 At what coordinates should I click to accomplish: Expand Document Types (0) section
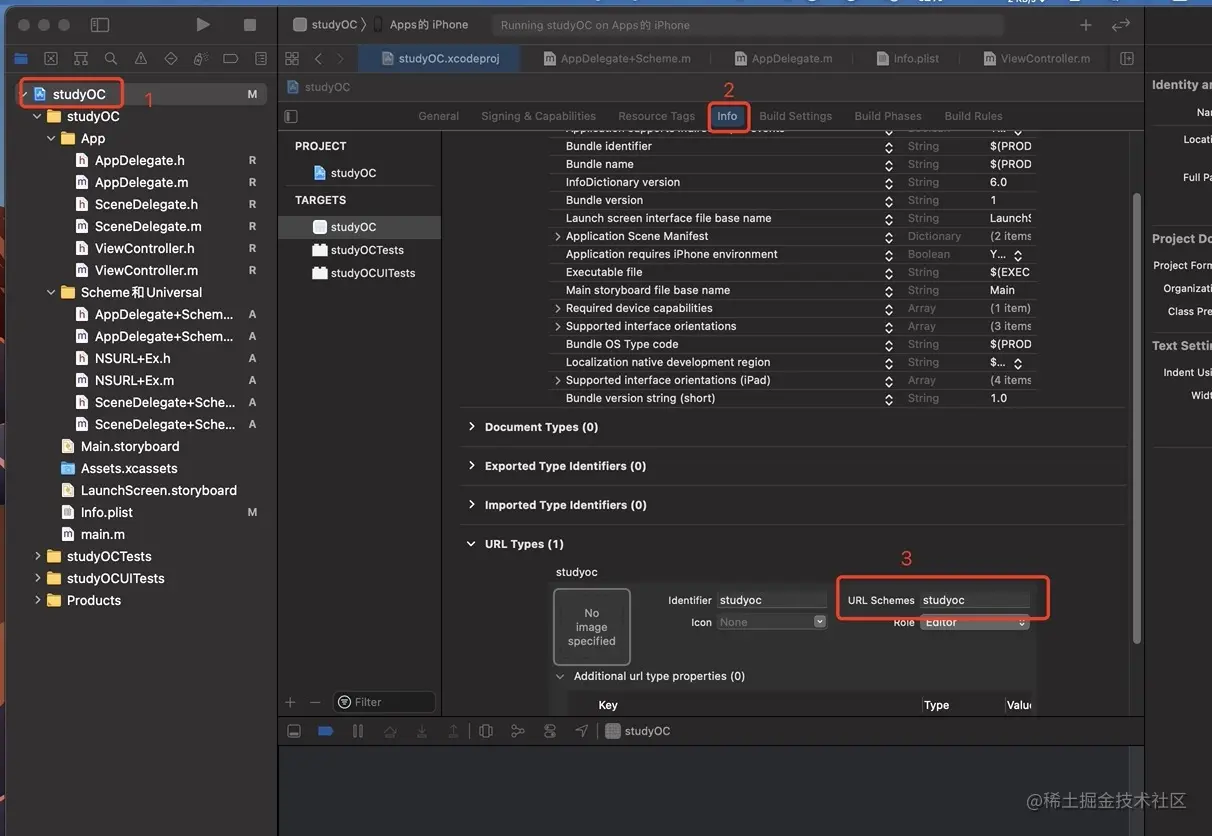click(472, 427)
